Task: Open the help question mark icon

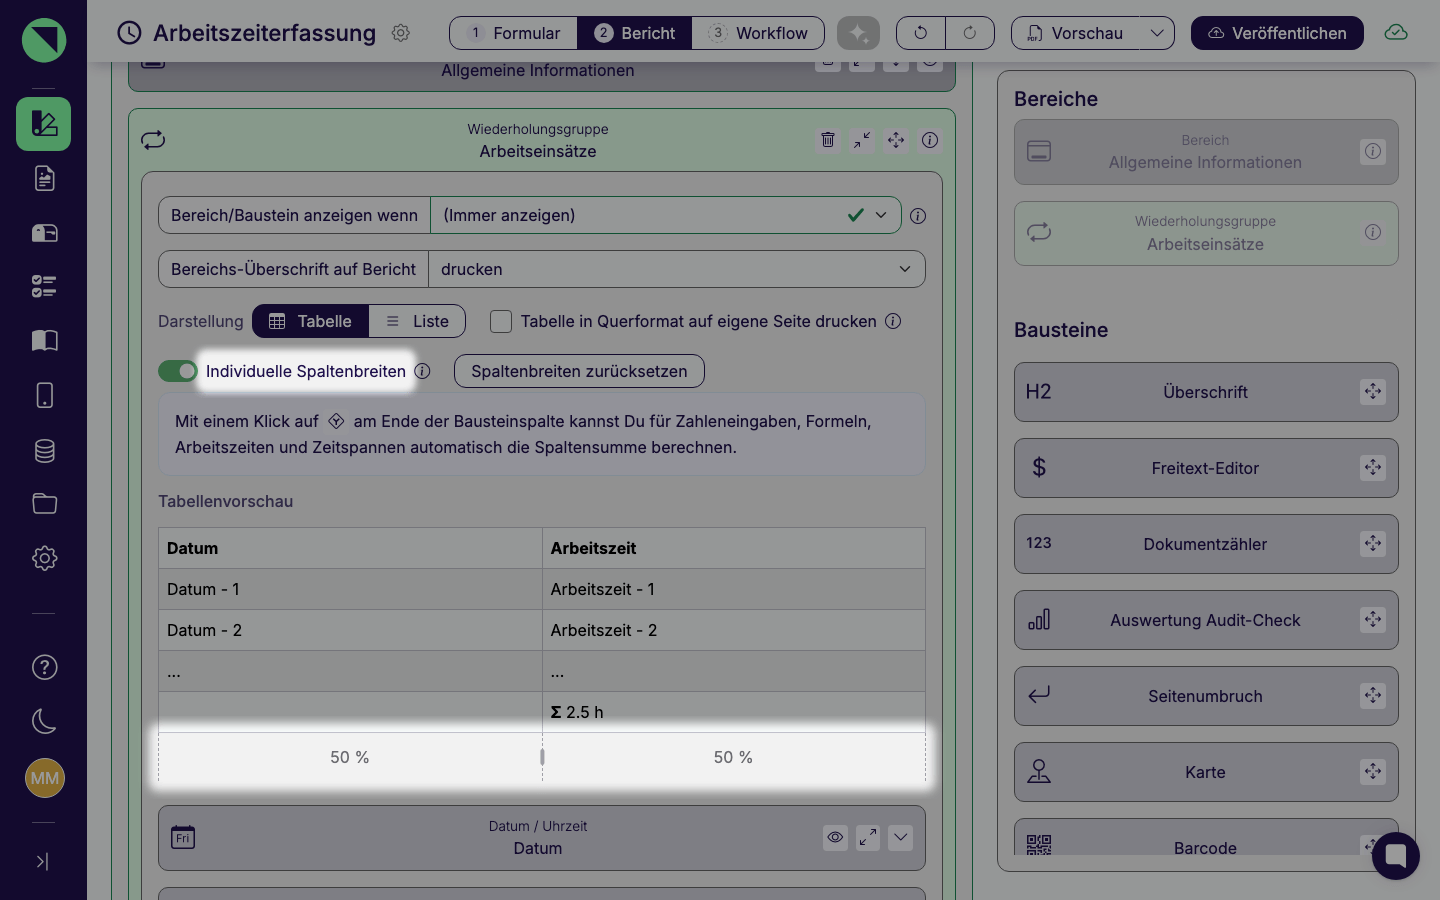Action: point(44,667)
